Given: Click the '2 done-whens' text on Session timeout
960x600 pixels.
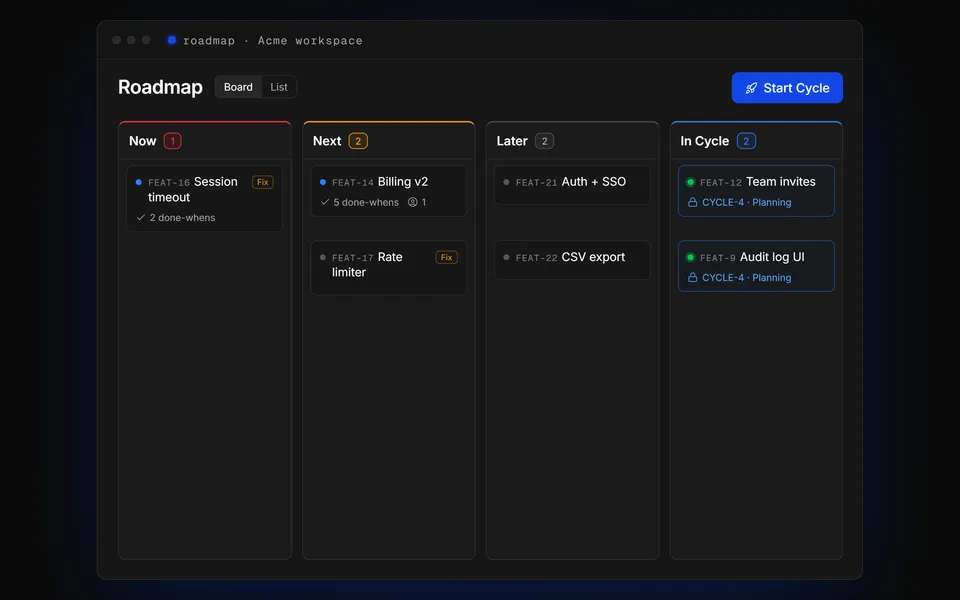Looking at the screenshot, I should (182, 217).
